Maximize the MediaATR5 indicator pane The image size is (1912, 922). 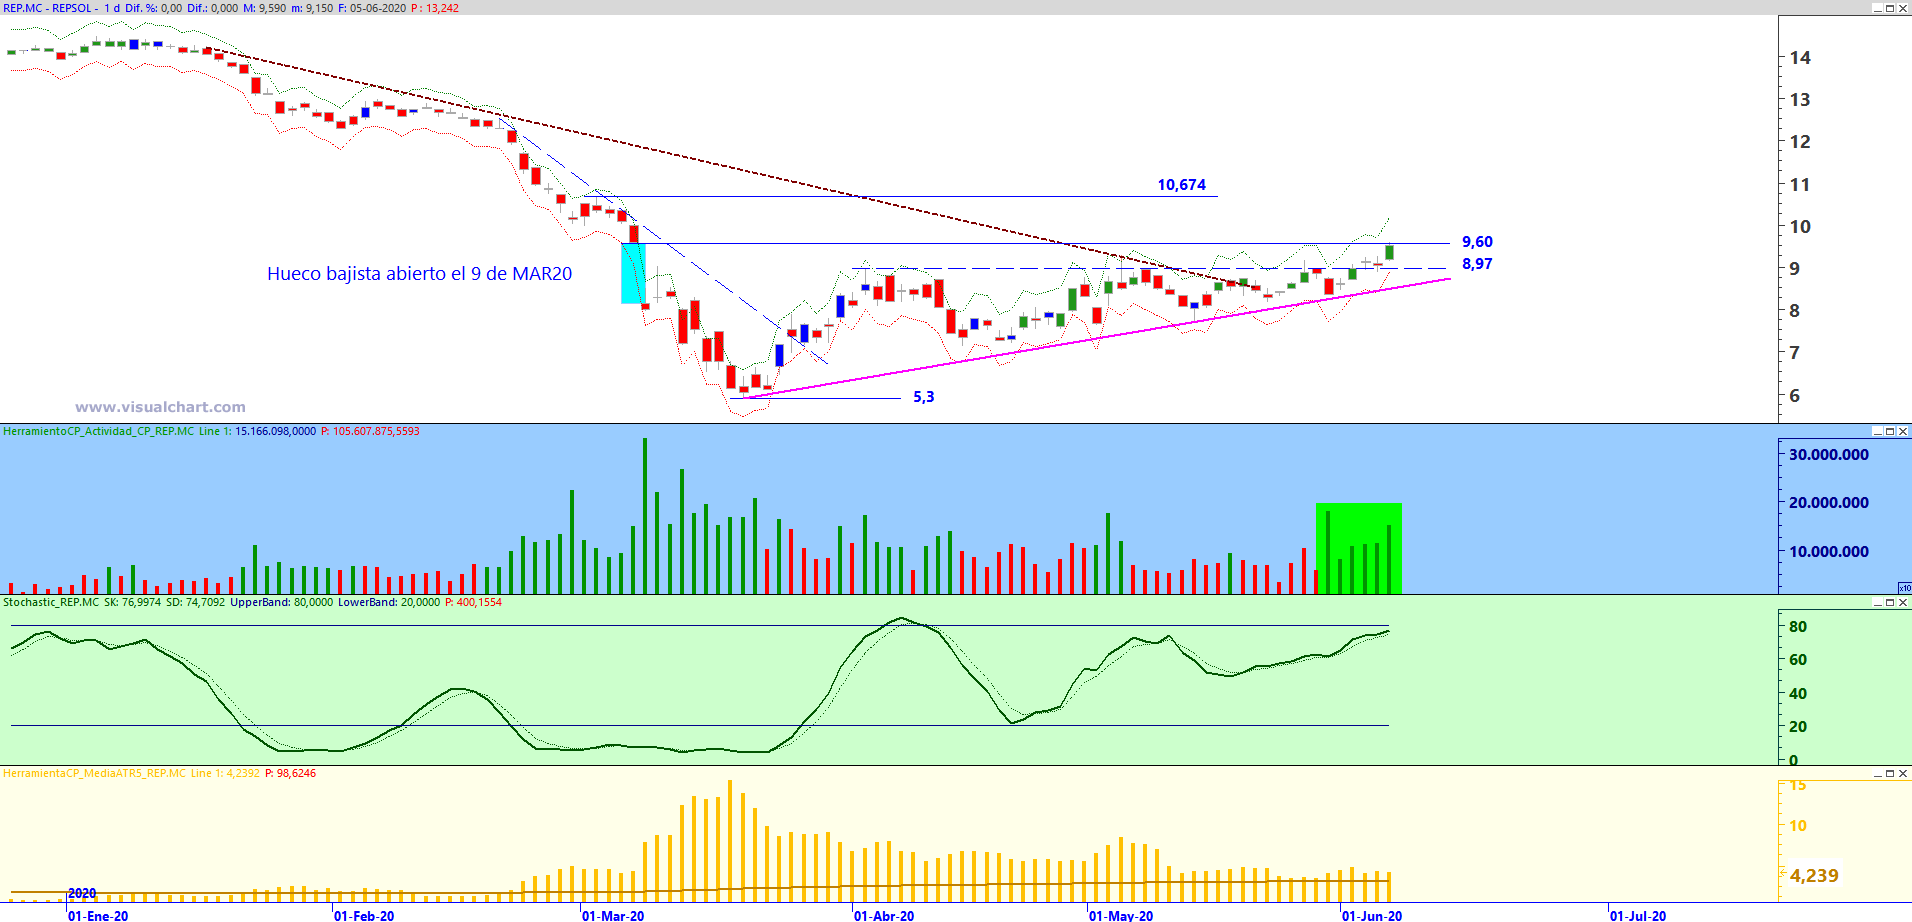[1890, 773]
